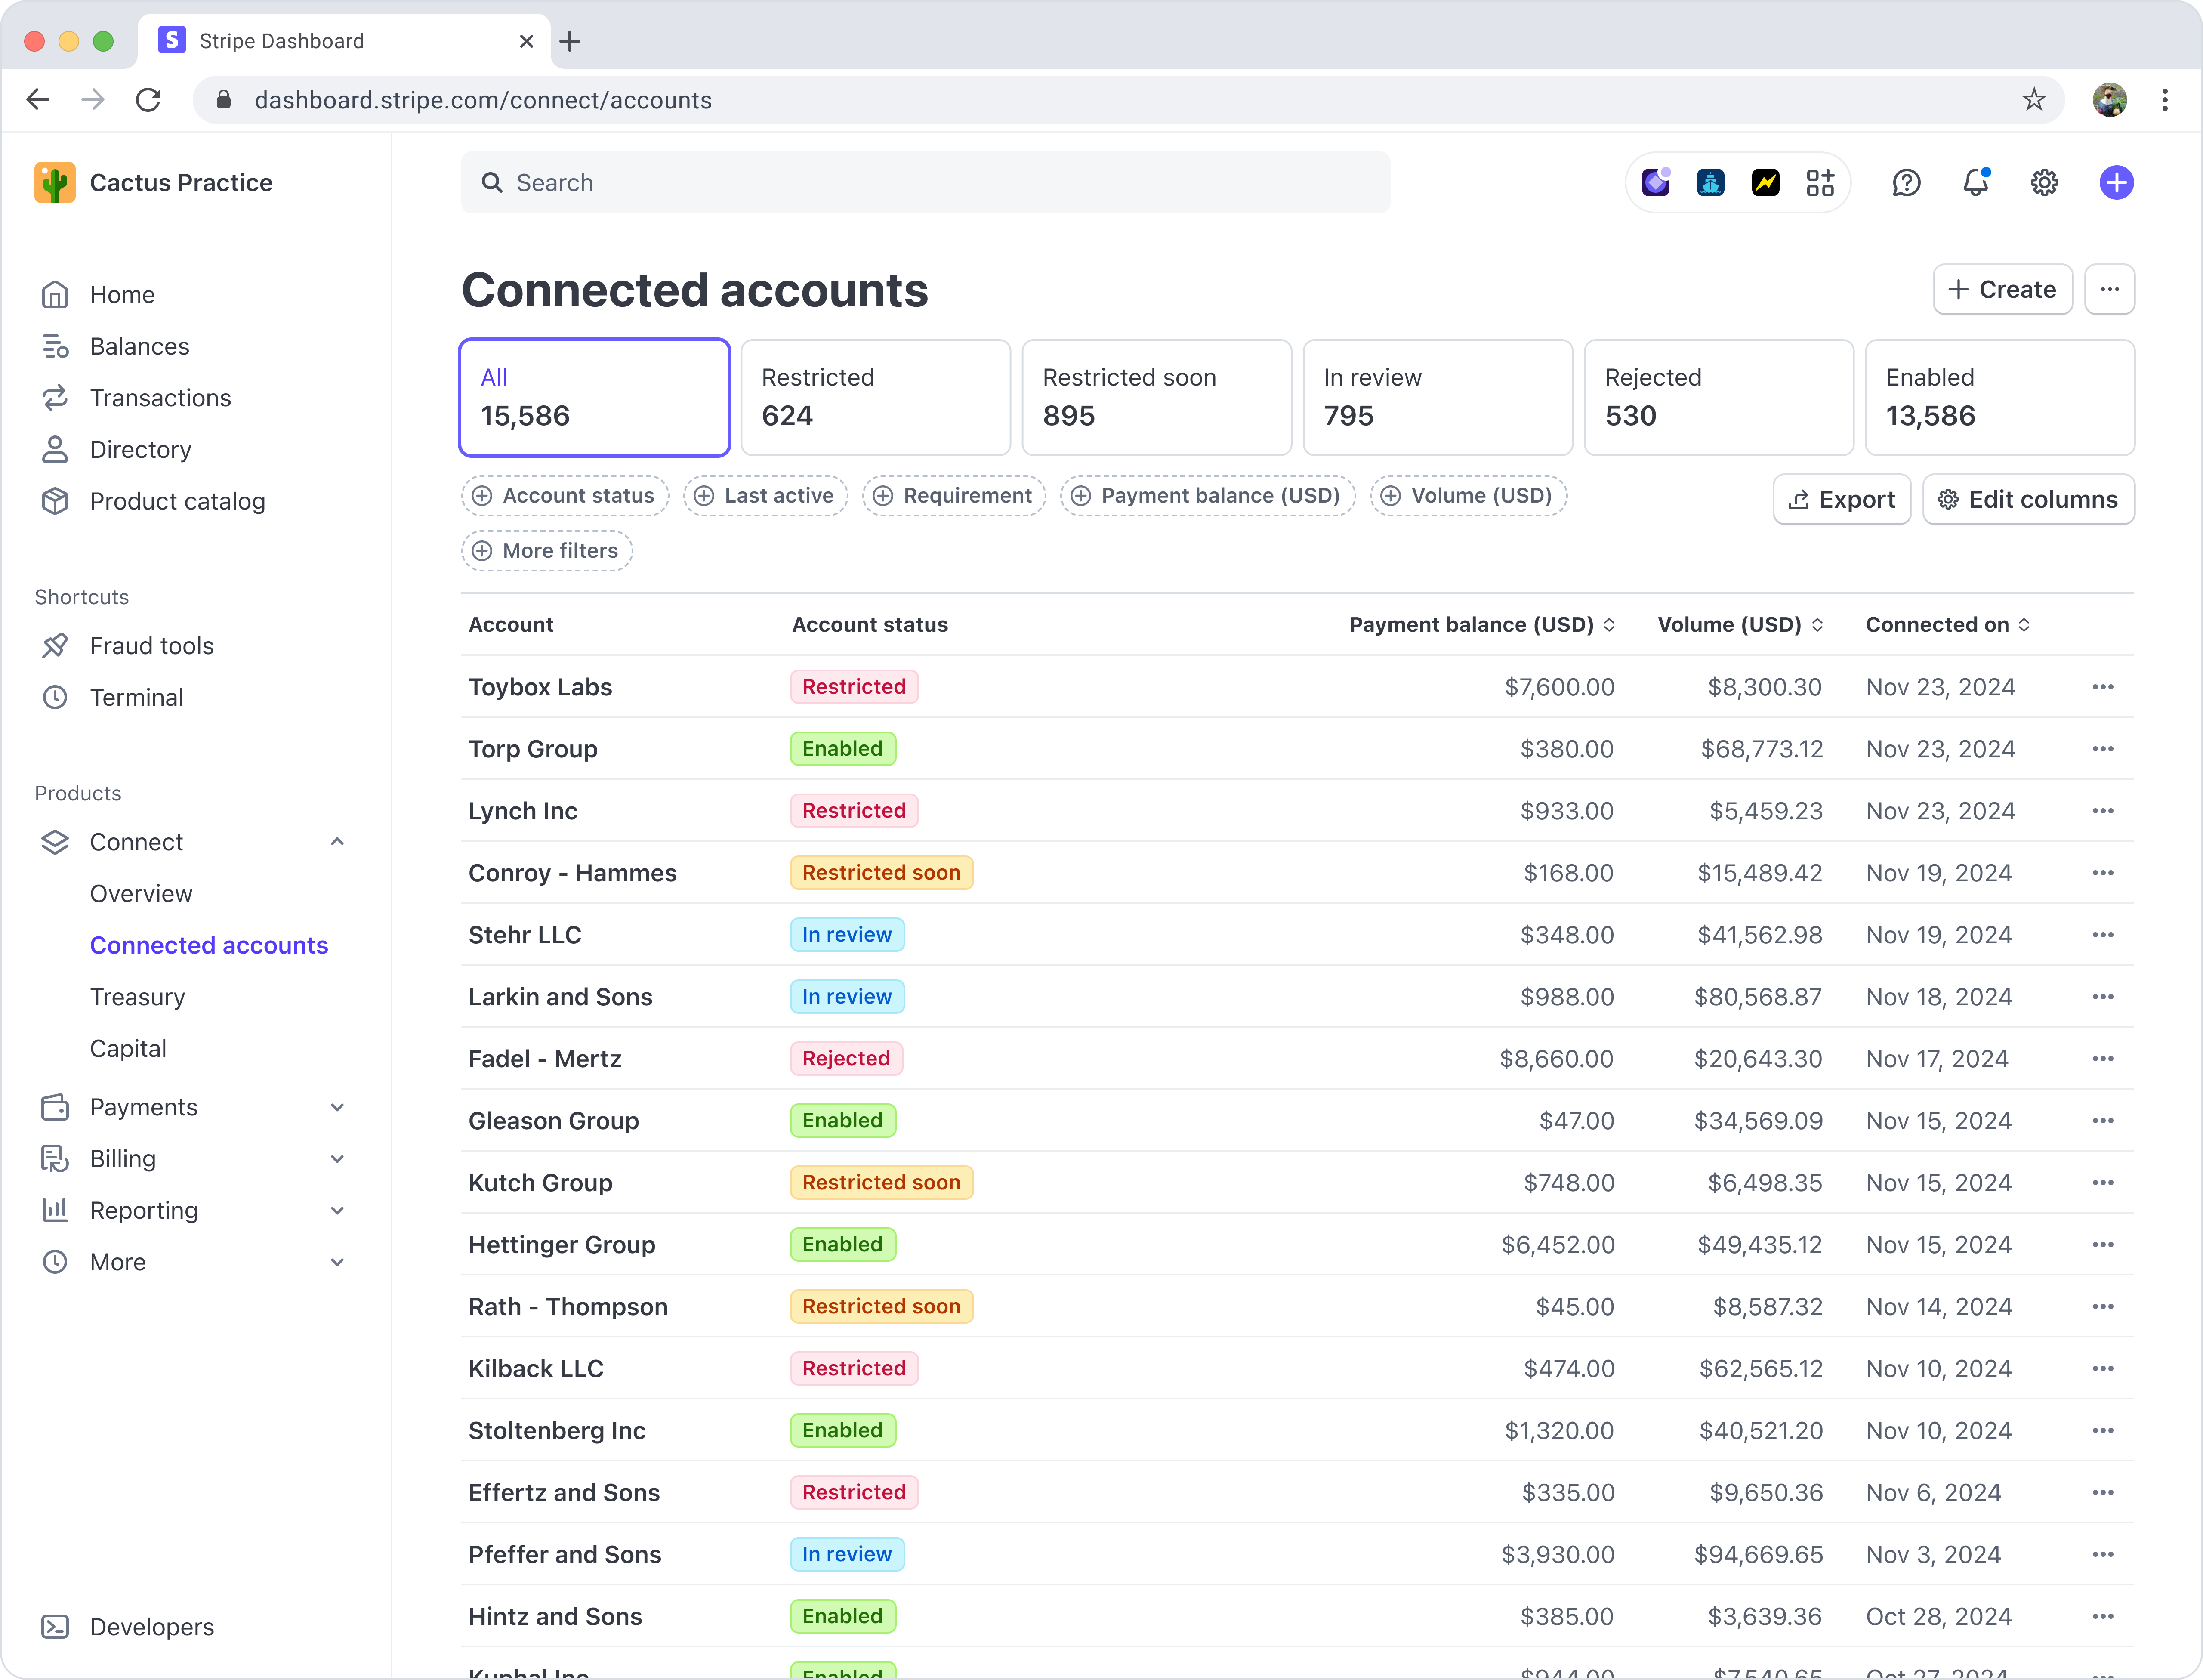The image size is (2203, 1680).
Task: Open the Account status filter
Action: click(x=565, y=496)
